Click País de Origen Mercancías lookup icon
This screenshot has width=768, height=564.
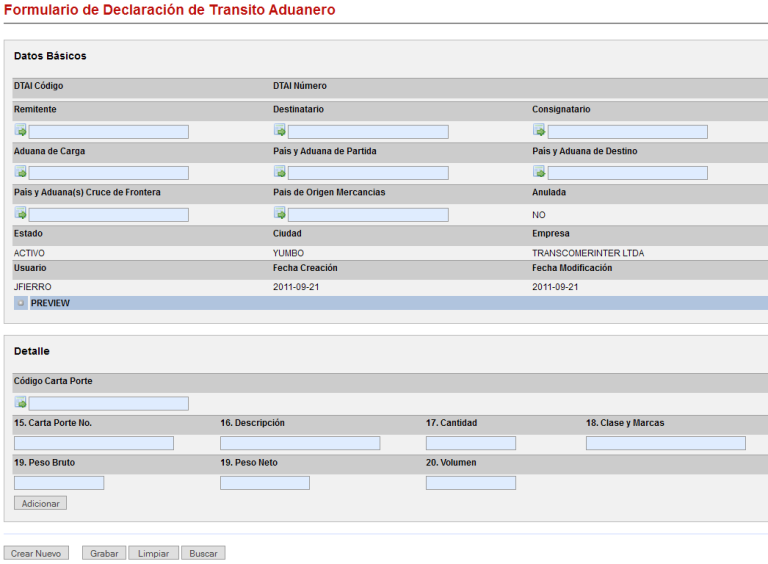[280, 213]
